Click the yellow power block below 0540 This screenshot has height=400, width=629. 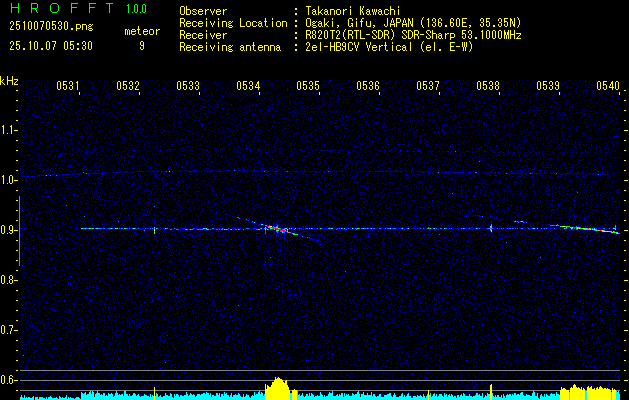point(590,392)
